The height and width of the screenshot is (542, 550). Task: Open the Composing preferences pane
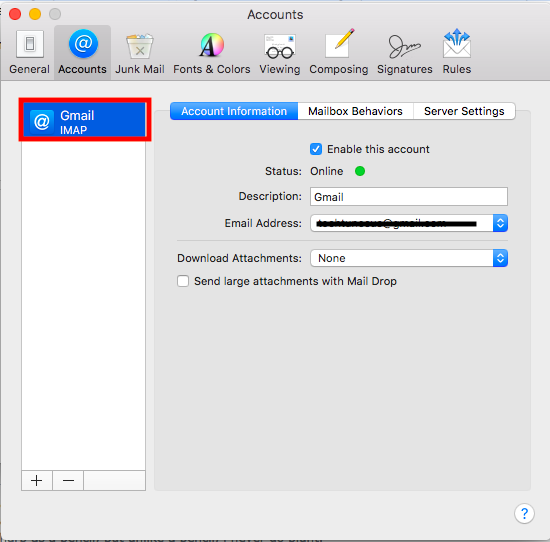338,52
